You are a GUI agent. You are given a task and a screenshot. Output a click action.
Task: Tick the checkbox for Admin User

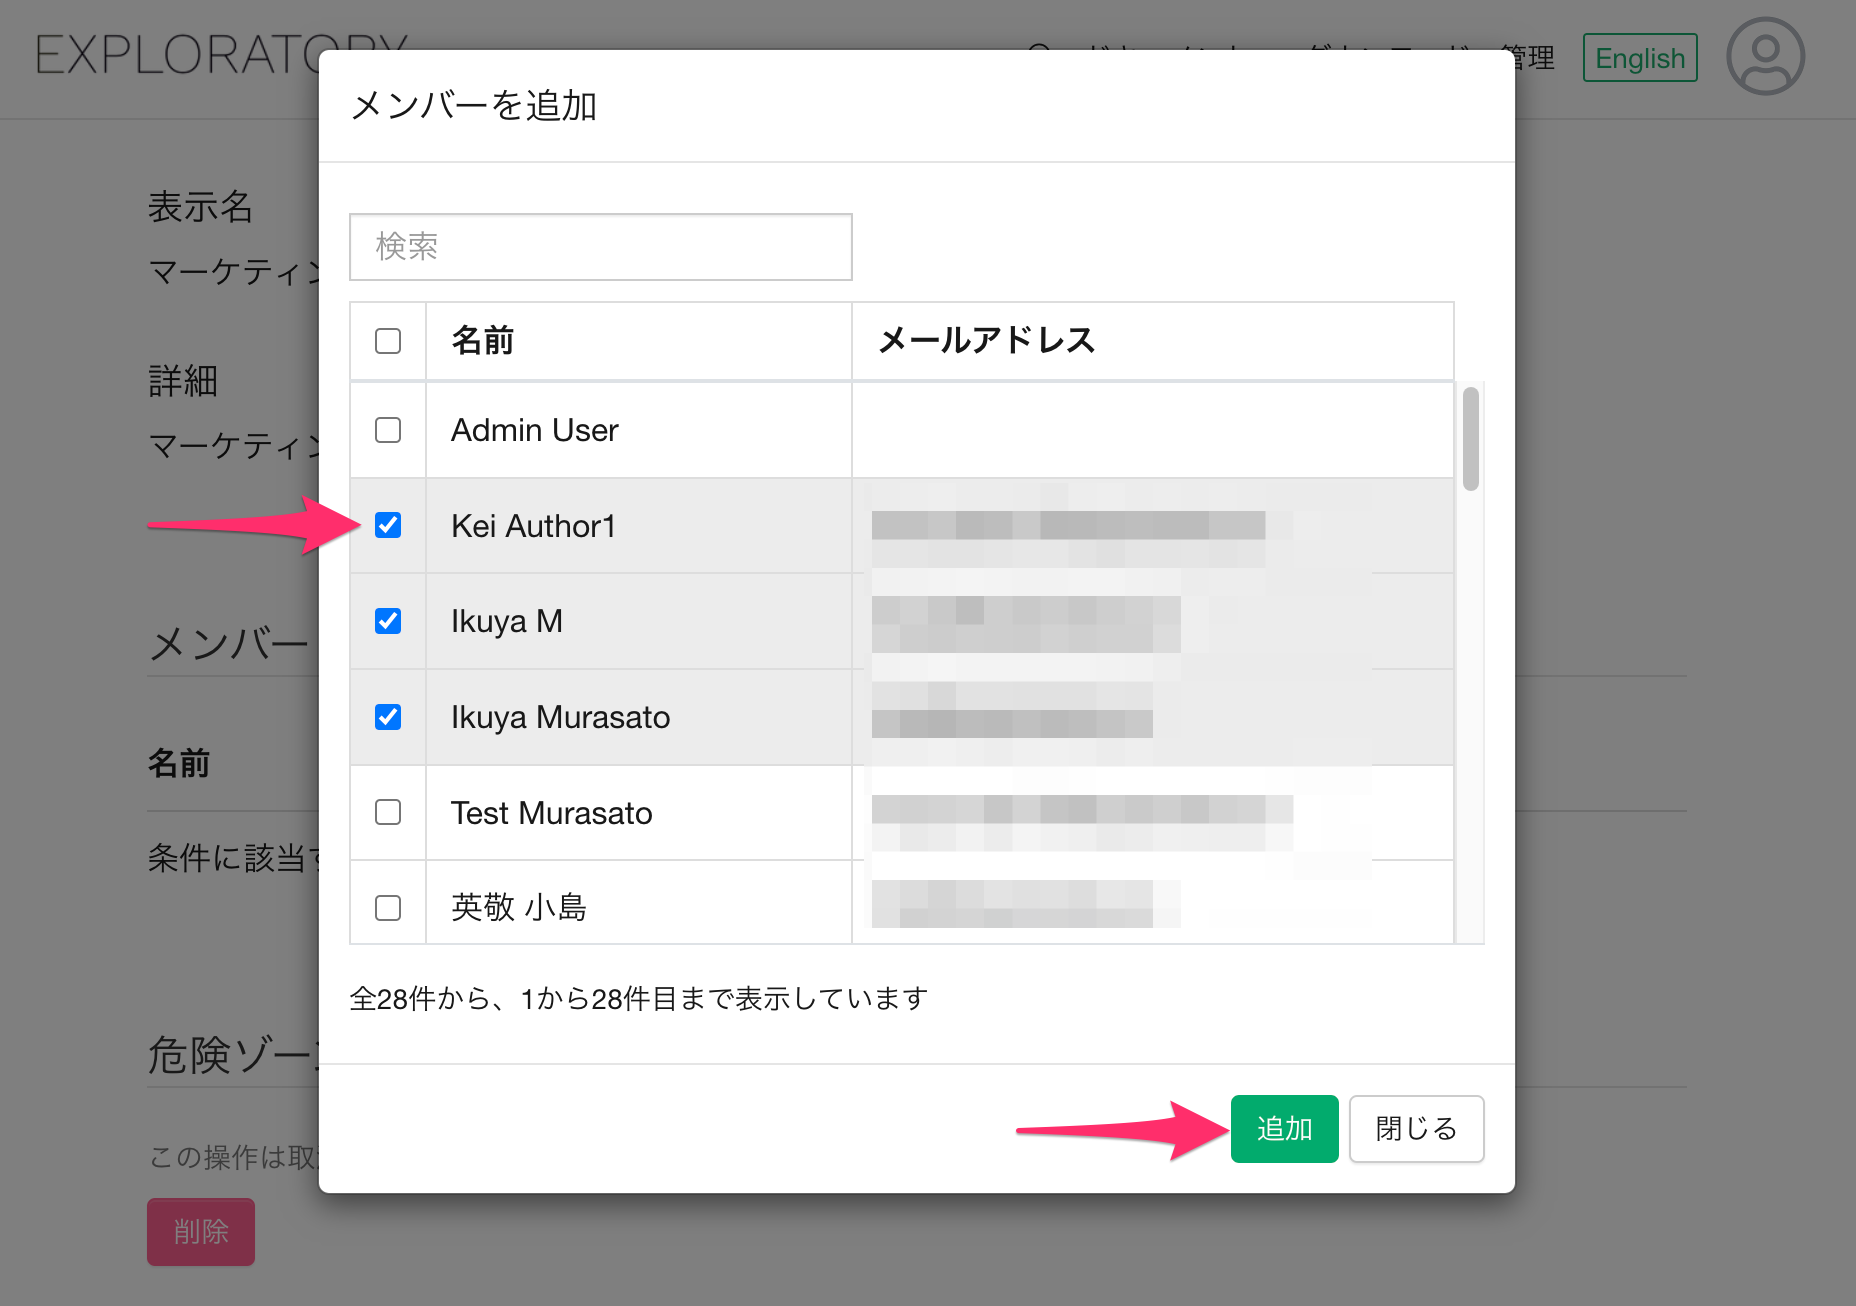coord(388,430)
